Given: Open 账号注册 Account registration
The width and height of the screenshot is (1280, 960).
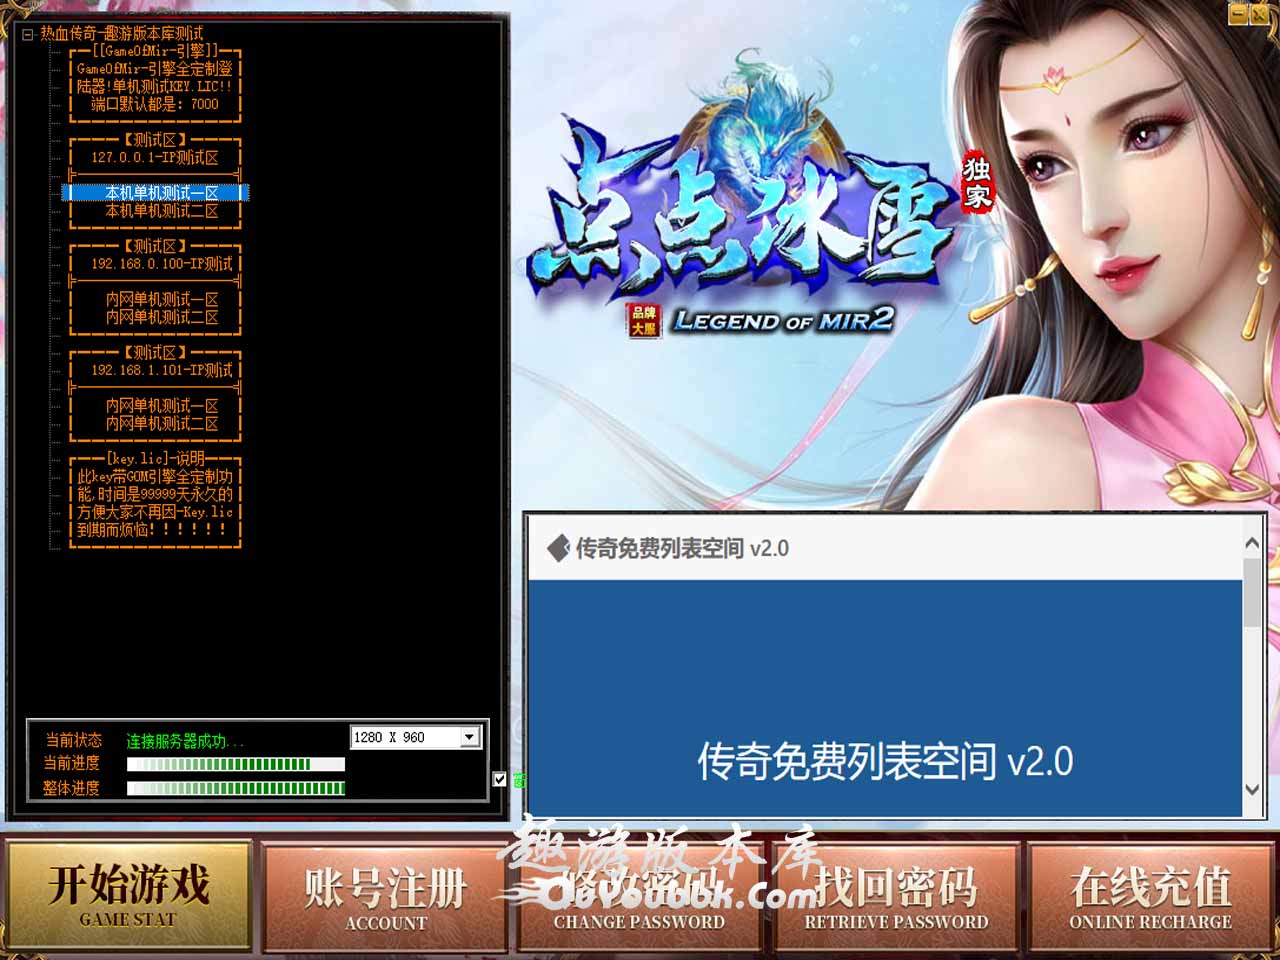Looking at the screenshot, I should (x=386, y=895).
